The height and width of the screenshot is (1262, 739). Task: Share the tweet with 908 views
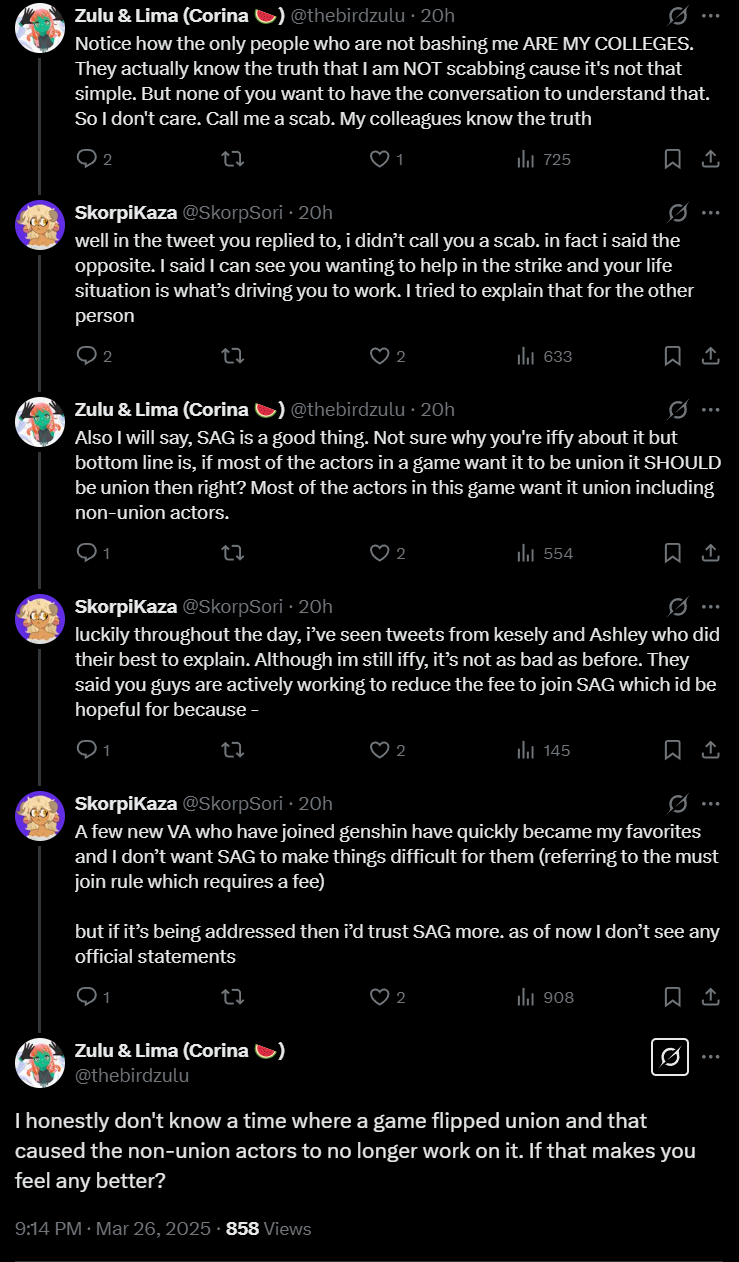(x=710, y=997)
